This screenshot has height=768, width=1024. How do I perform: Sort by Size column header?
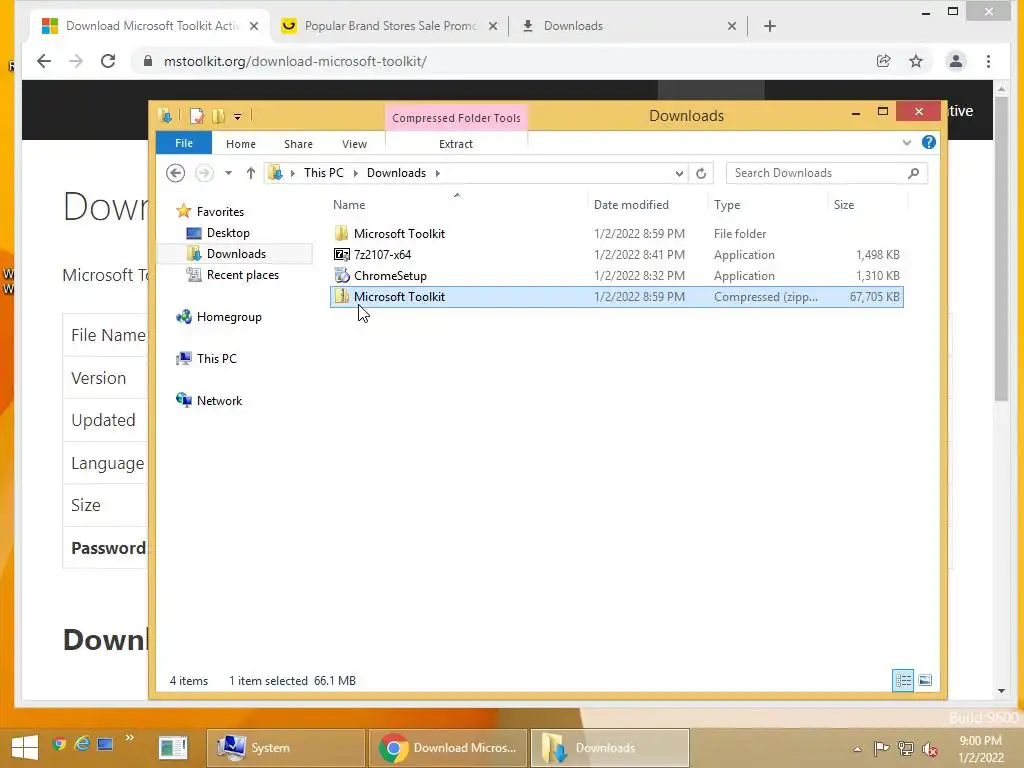coord(867,205)
